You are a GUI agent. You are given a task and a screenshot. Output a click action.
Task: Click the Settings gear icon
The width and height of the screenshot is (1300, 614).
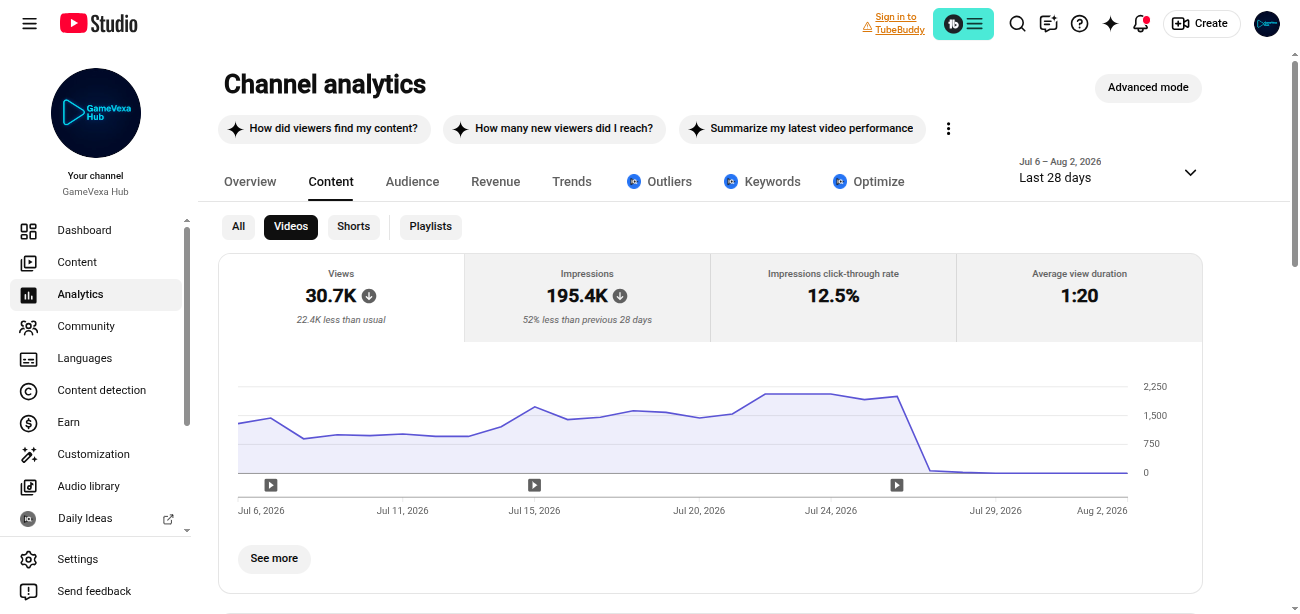pyautogui.click(x=29, y=560)
